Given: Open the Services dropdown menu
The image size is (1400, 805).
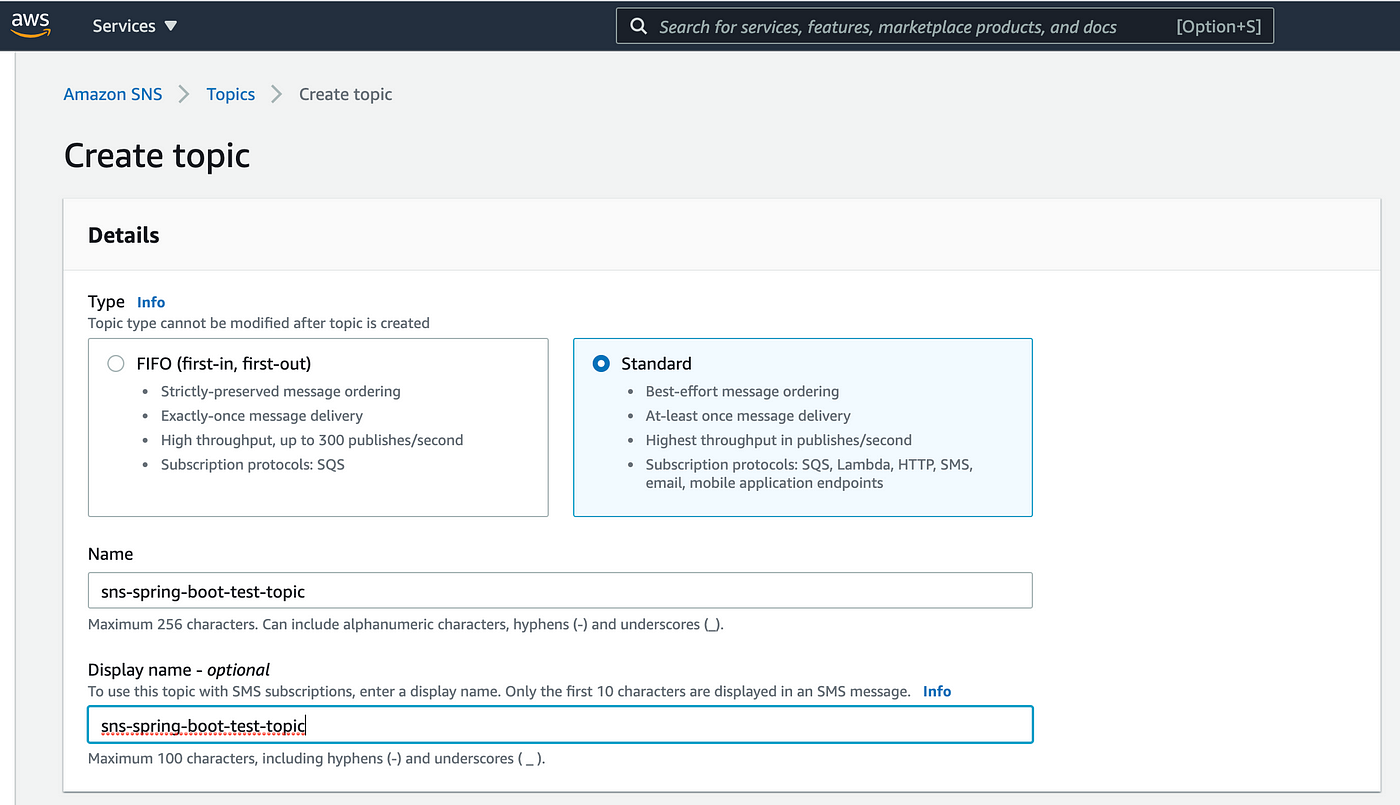Looking at the screenshot, I should click(134, 26).
